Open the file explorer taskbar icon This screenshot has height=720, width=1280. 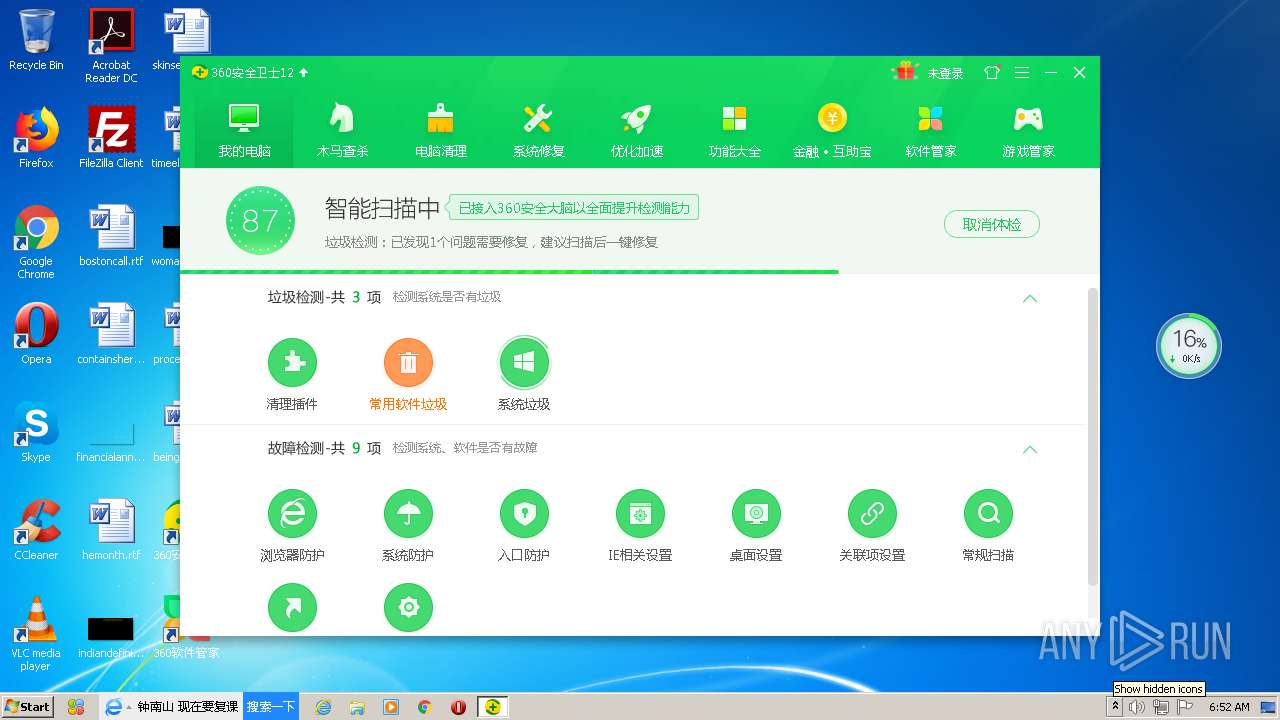click(357, 707)
